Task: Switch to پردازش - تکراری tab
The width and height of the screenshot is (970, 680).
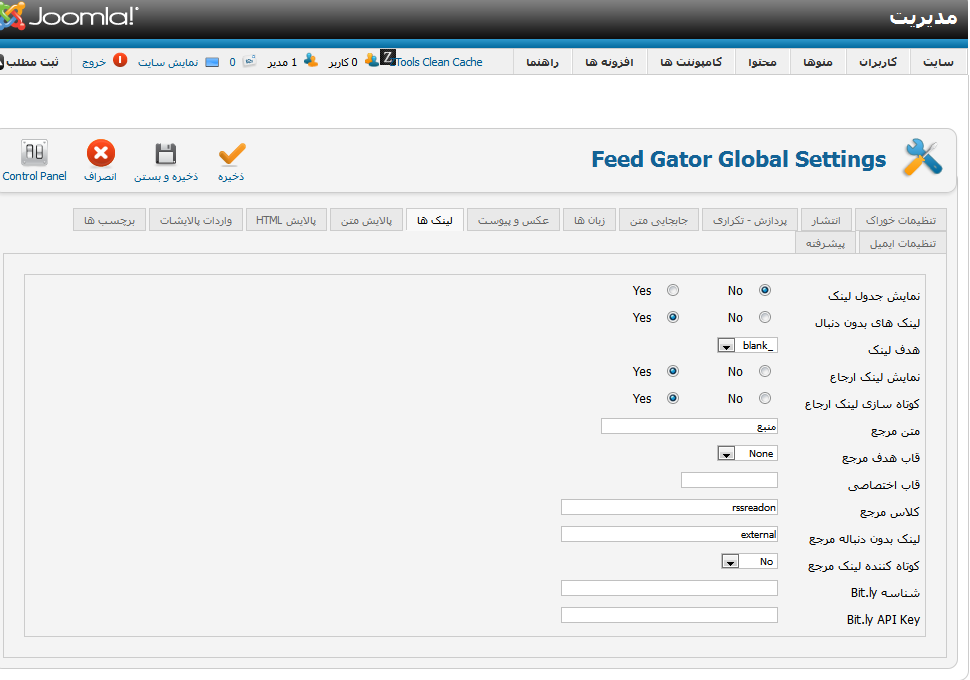Action: pos(750,220)
